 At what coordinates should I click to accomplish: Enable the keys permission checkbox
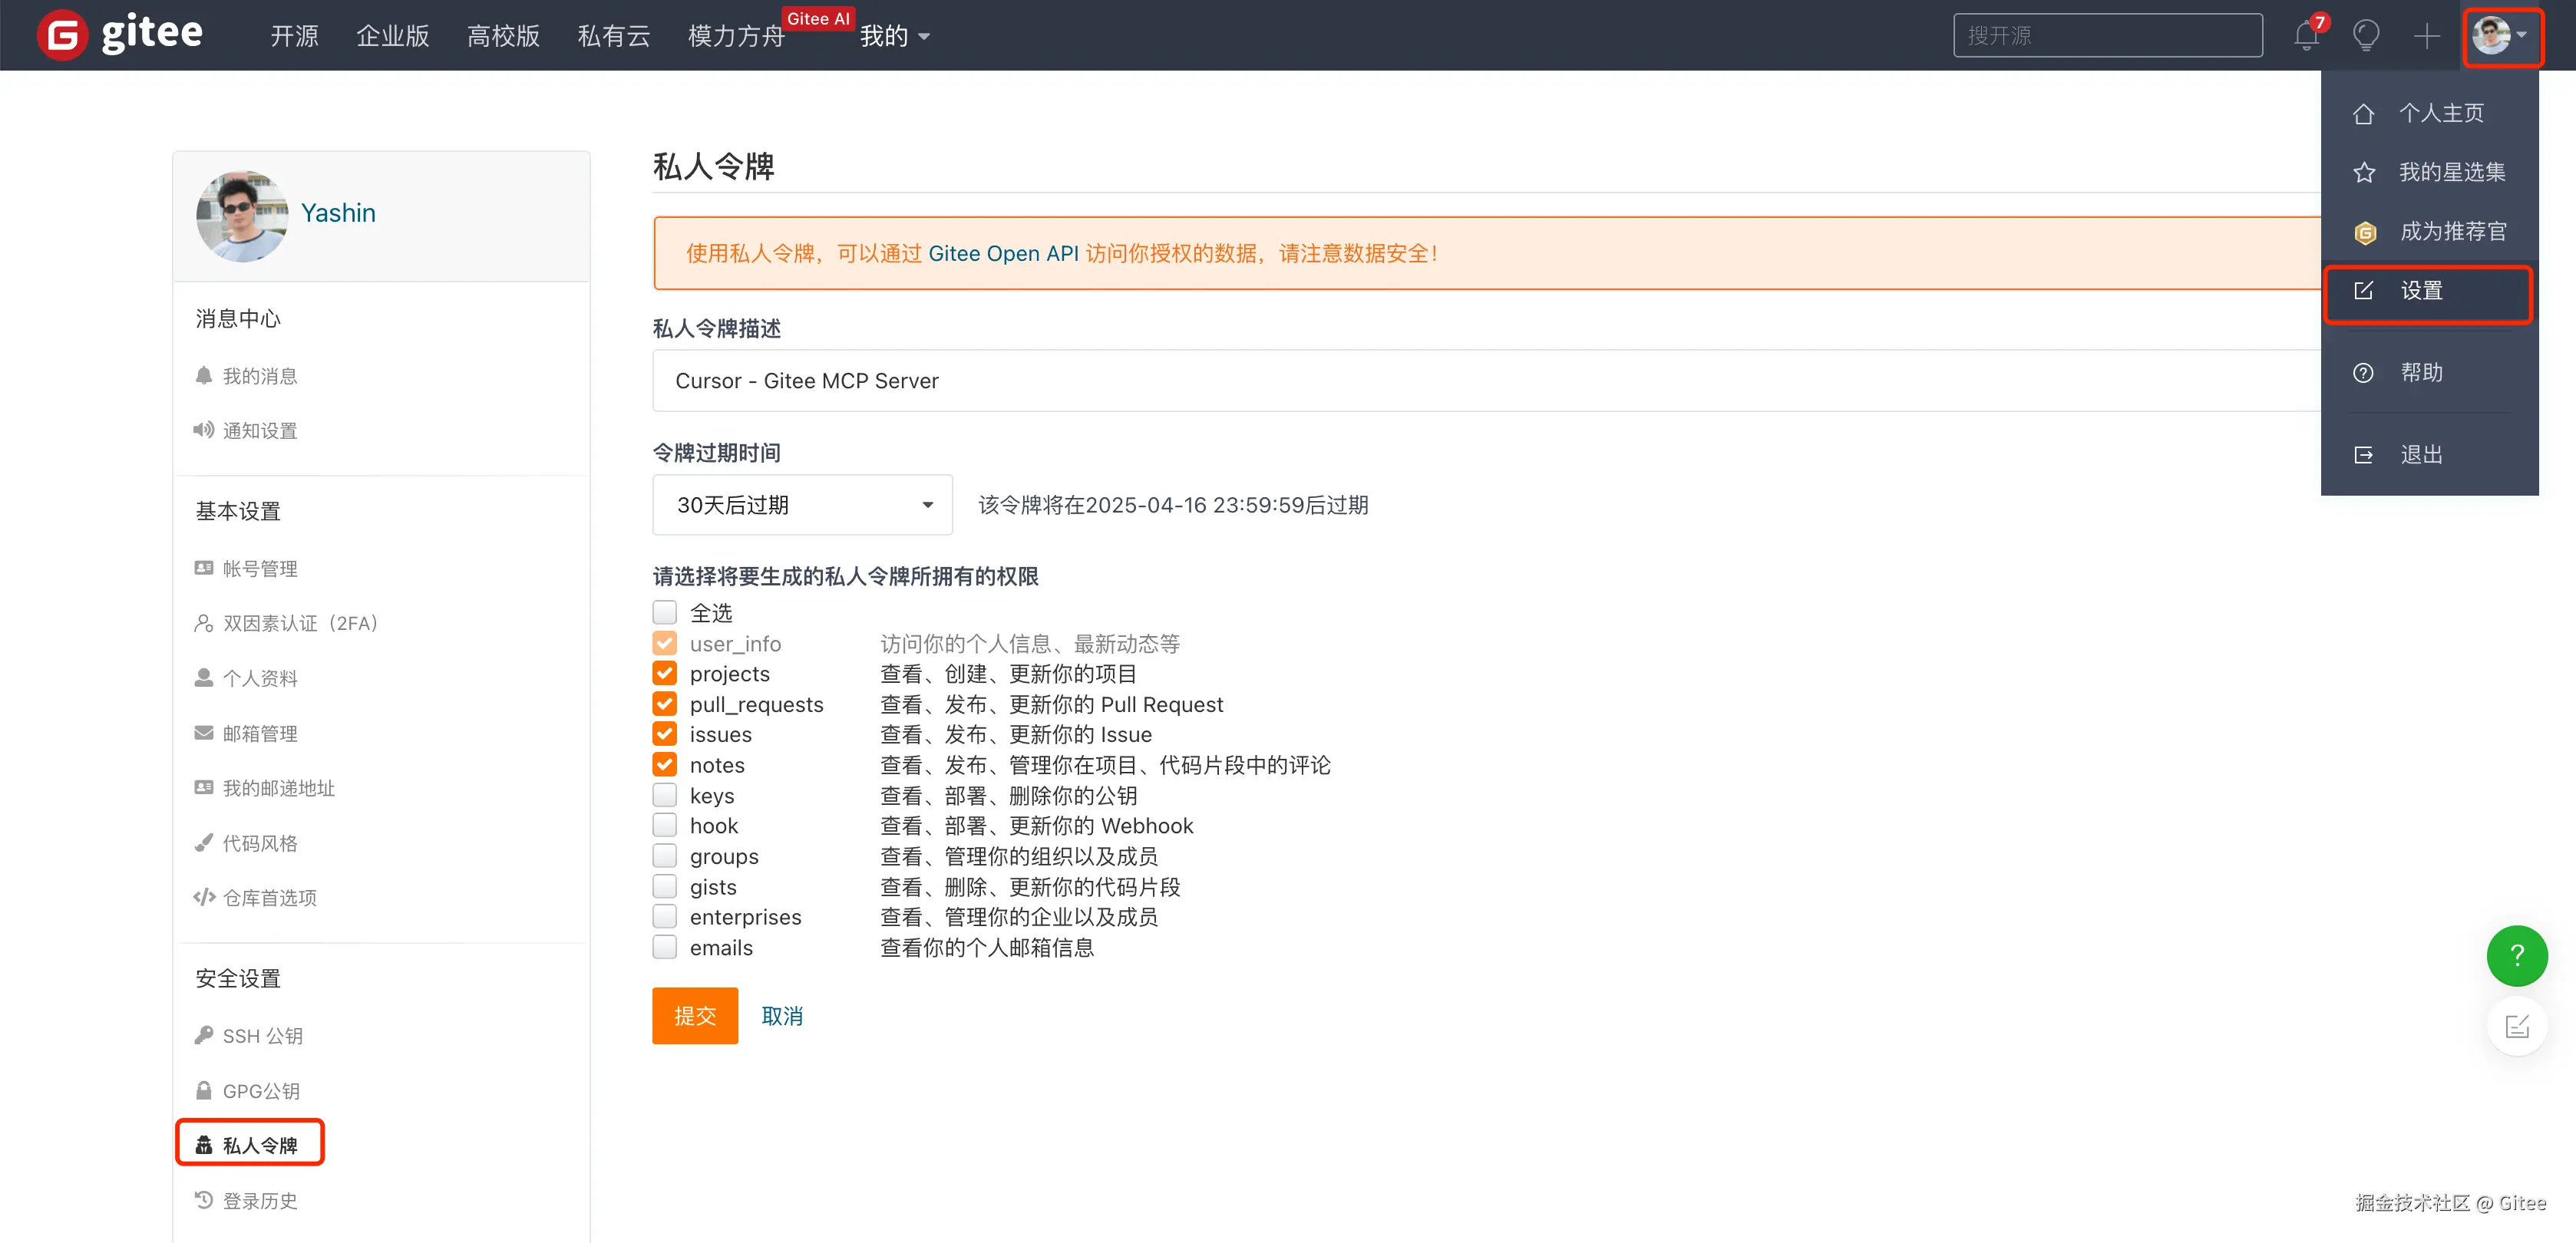click(665, 795)
